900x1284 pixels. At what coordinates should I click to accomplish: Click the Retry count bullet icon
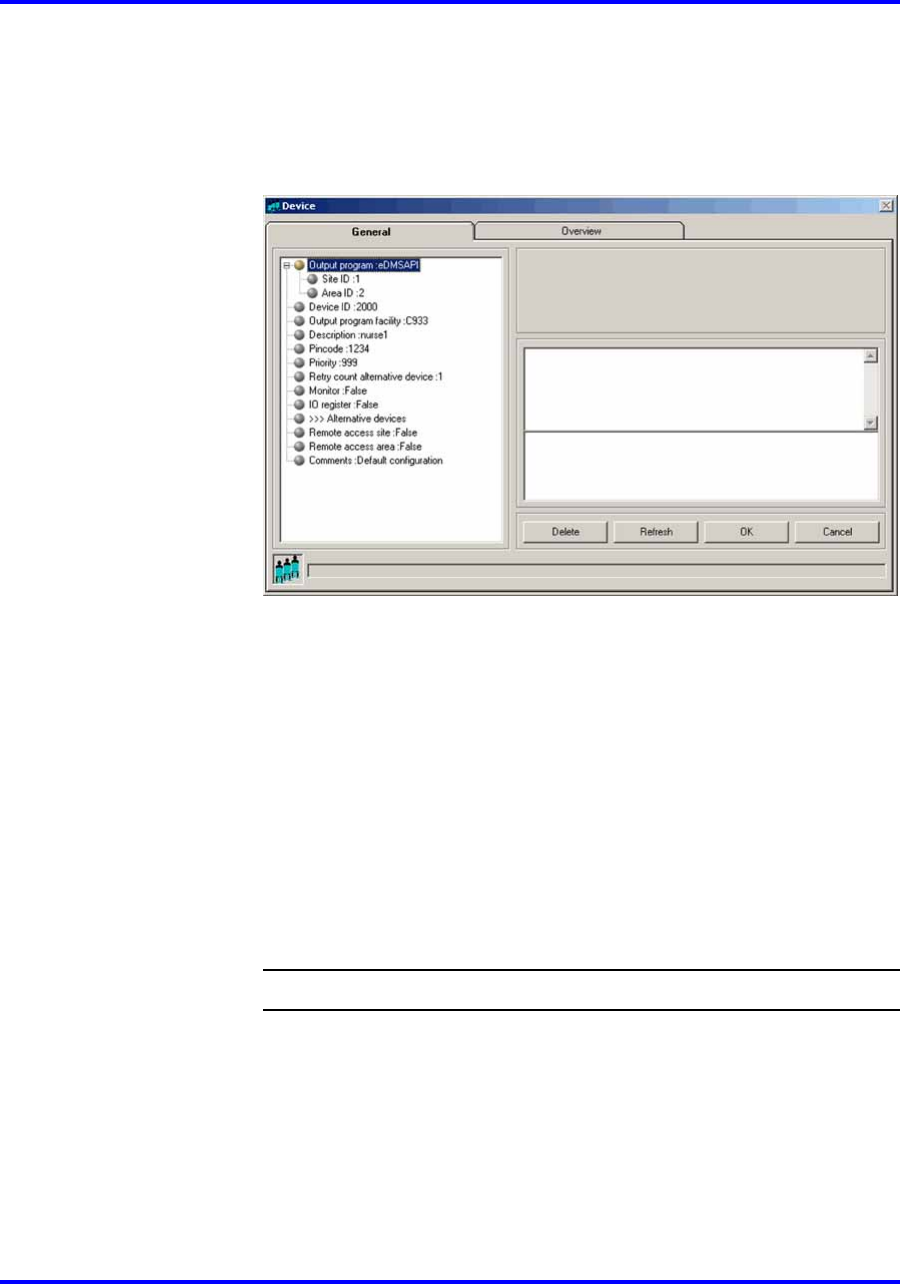point(299,377)
